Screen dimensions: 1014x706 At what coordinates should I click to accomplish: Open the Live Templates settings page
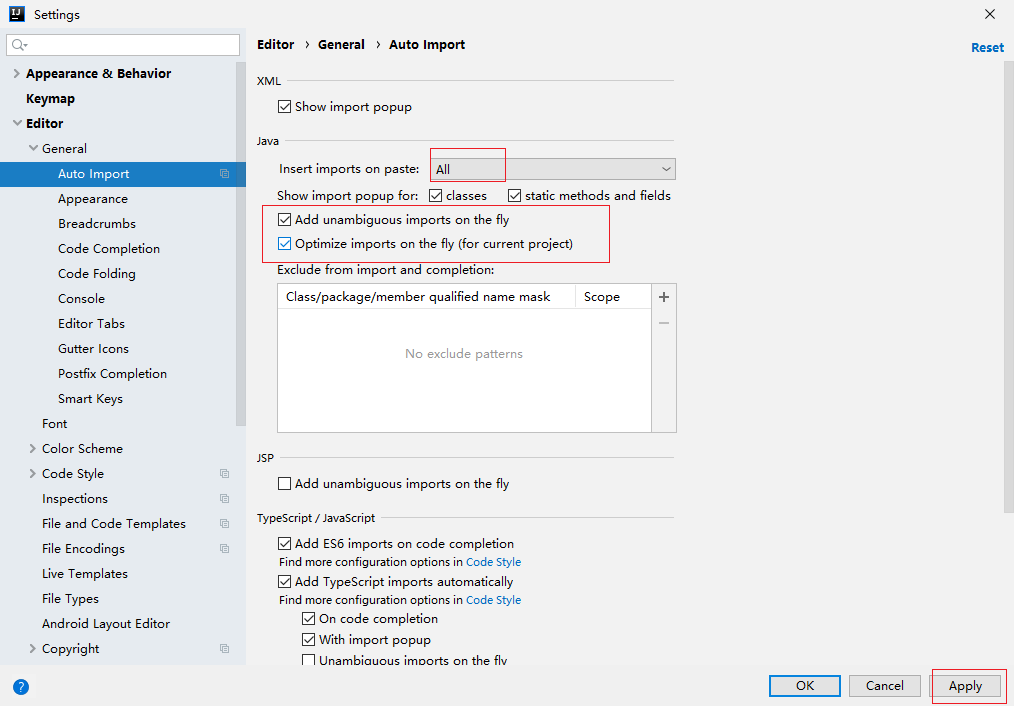click(x=85, y=573)
